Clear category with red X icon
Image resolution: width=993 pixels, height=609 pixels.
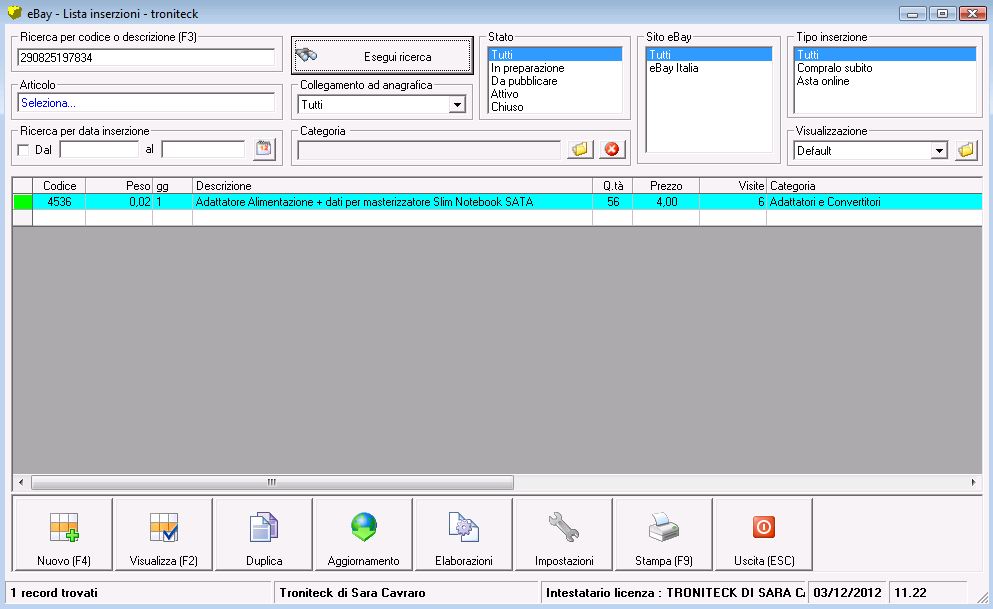612,149
